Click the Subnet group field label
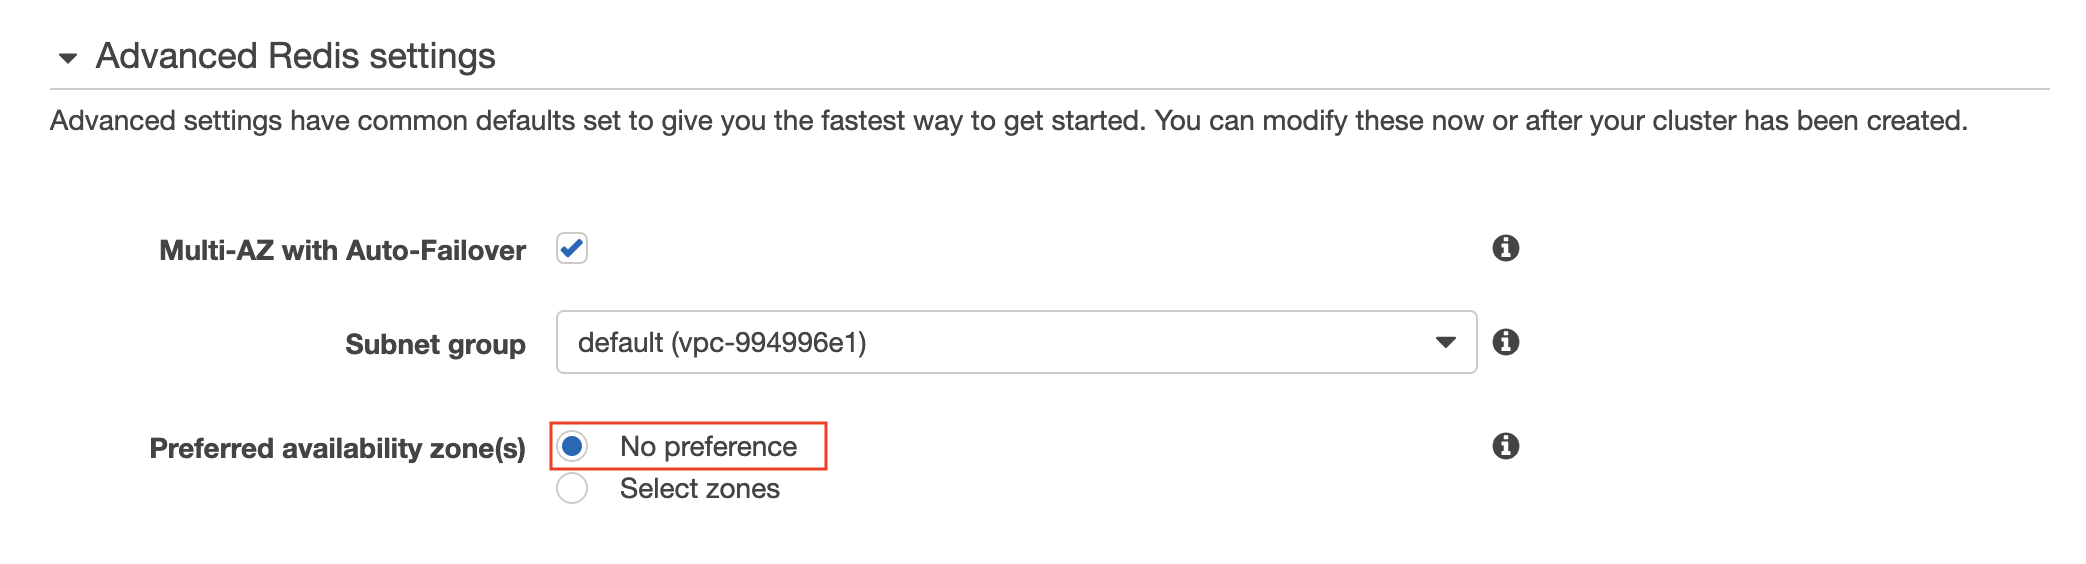 (435, 344)
